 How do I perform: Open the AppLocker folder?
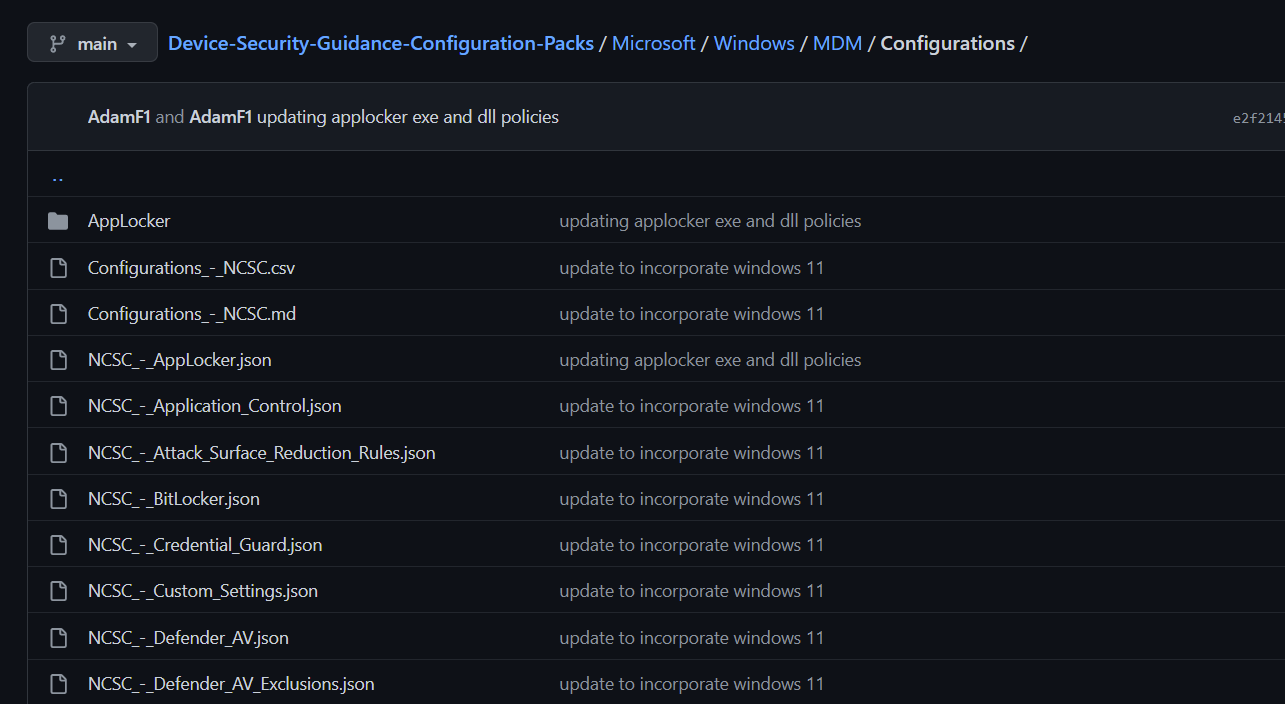click(x=129, y=221)
